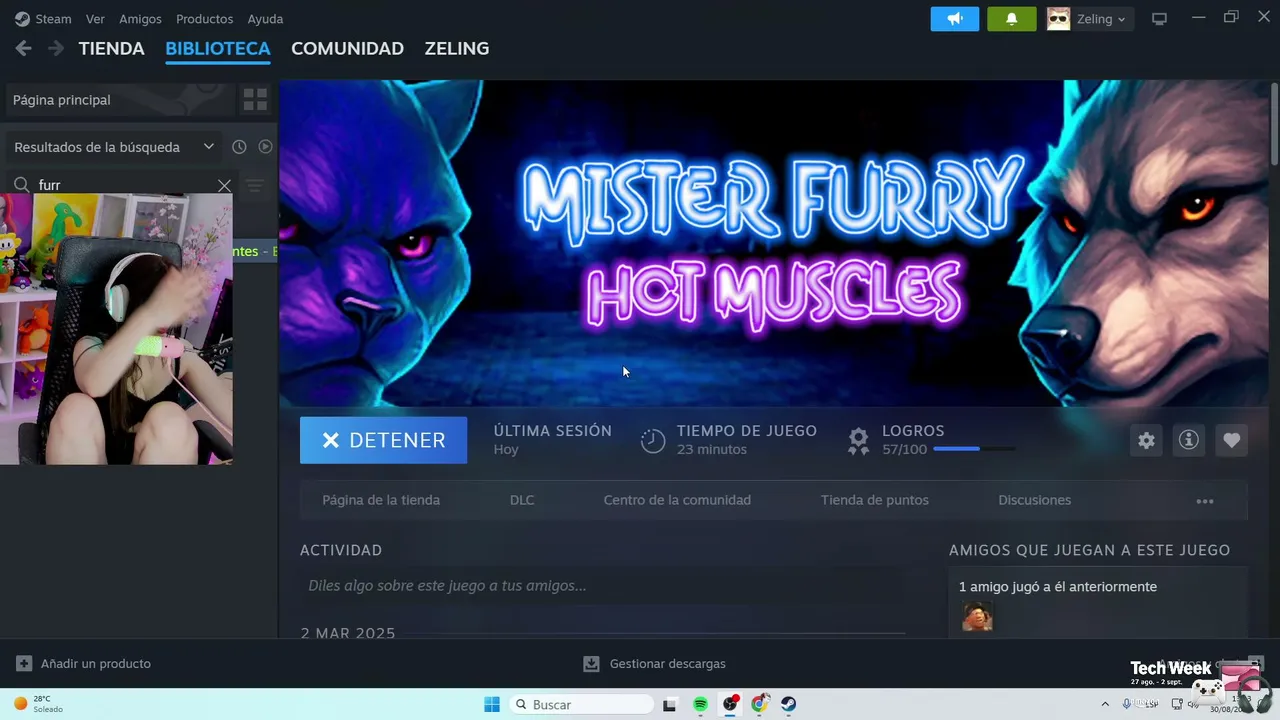The width and height of the screenshot is (1280, 720).
Task: Sort library by recent activity clock icon
Action: point(239,147)
